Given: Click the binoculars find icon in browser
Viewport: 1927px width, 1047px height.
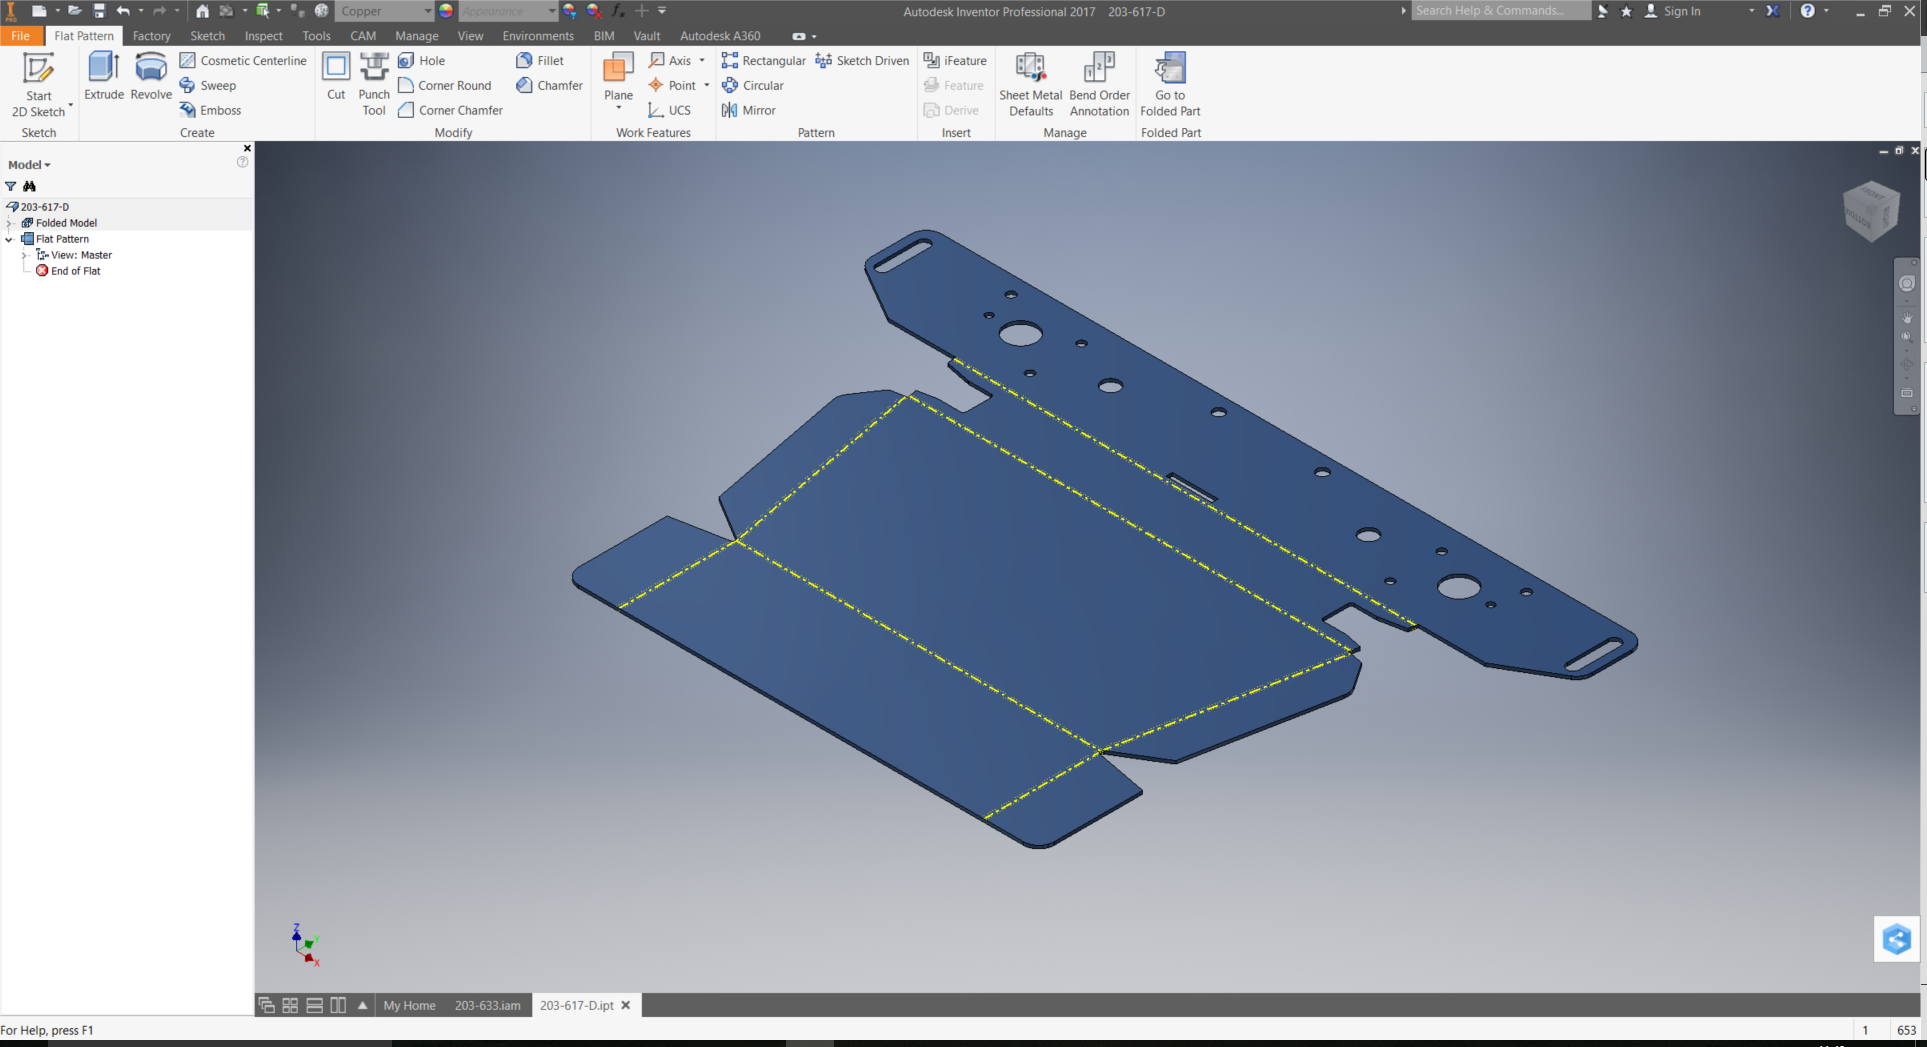Looking at the screenshot, I should pos(30,186).
